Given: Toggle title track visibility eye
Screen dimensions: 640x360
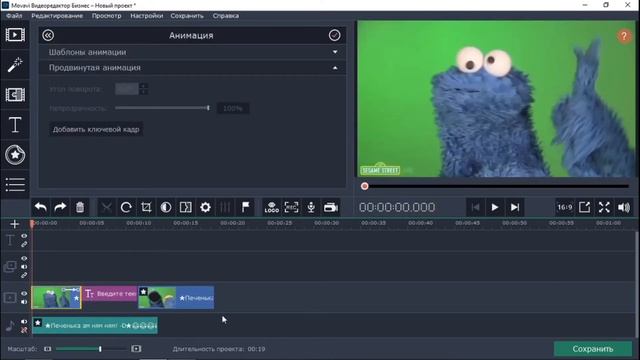Looking at the screenshot, I should [24, 236].
